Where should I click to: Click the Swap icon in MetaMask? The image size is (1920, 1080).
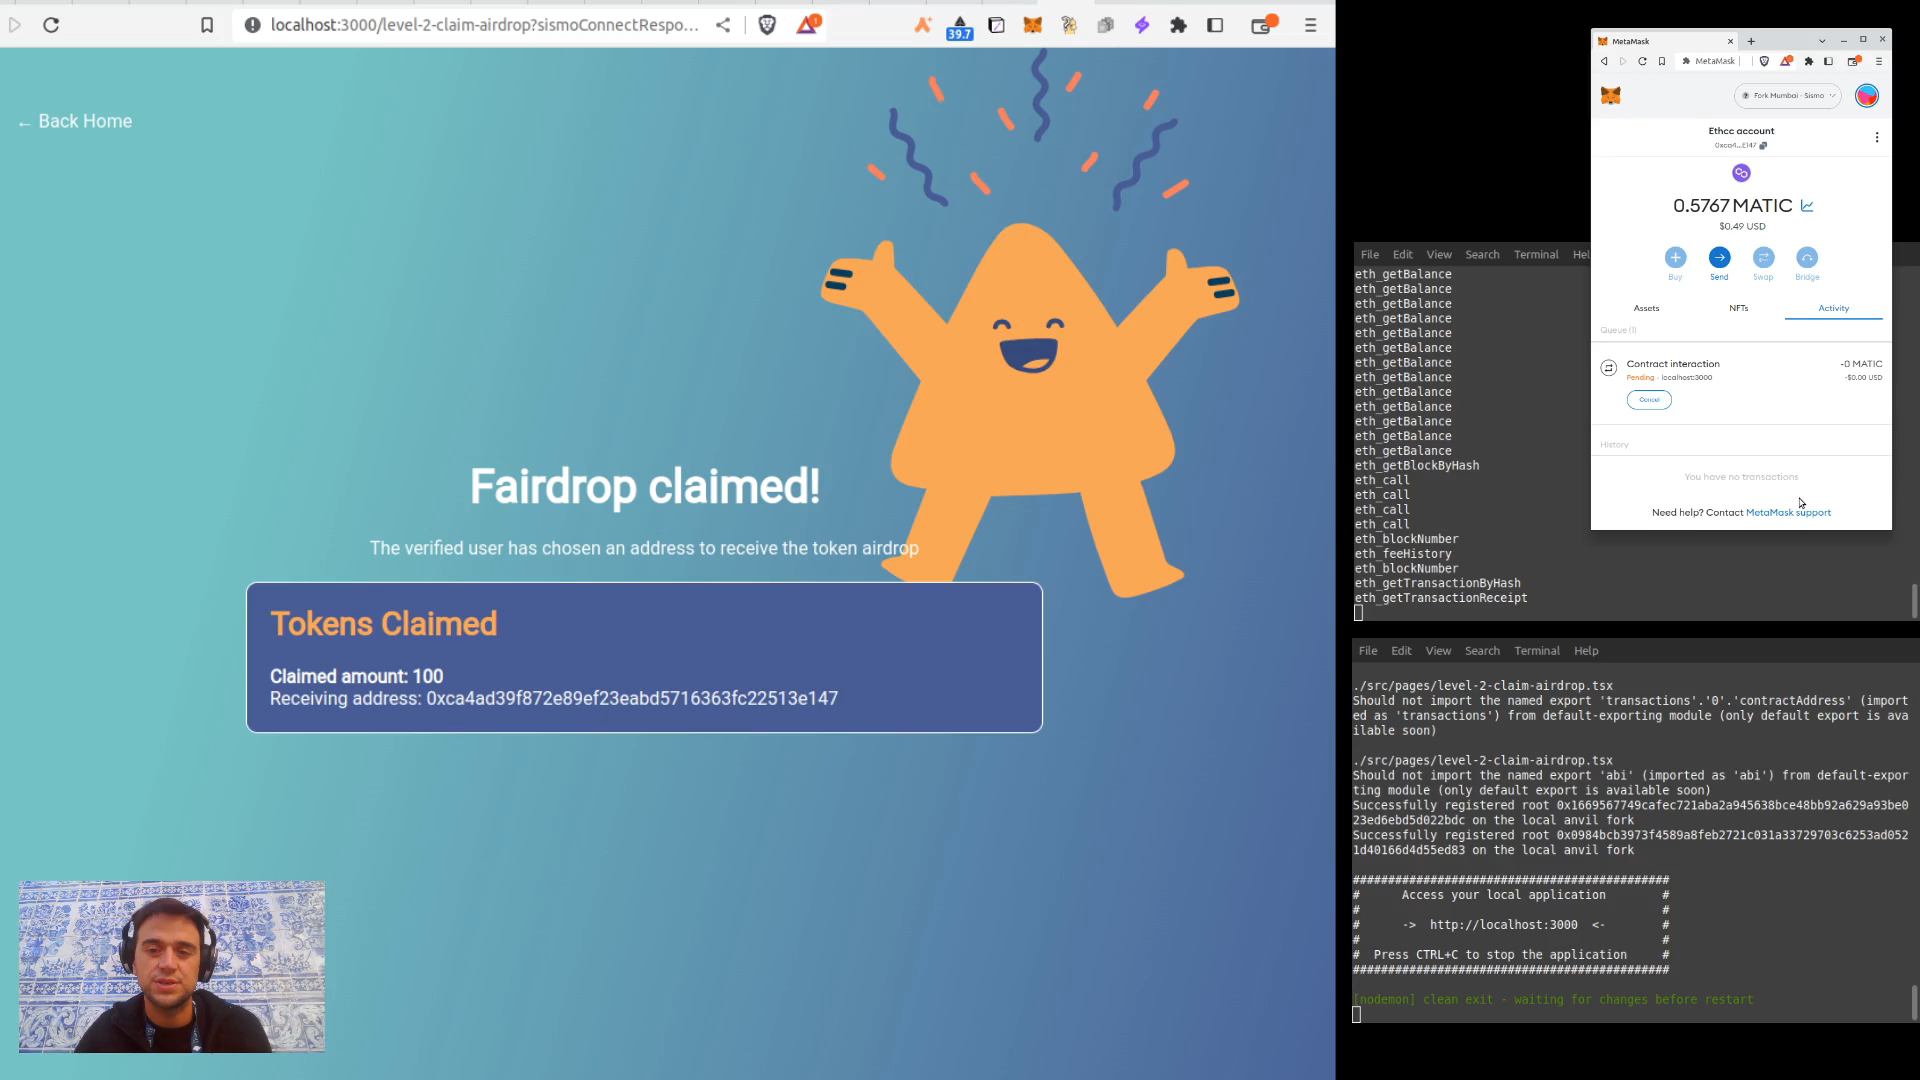(1763, 258)
